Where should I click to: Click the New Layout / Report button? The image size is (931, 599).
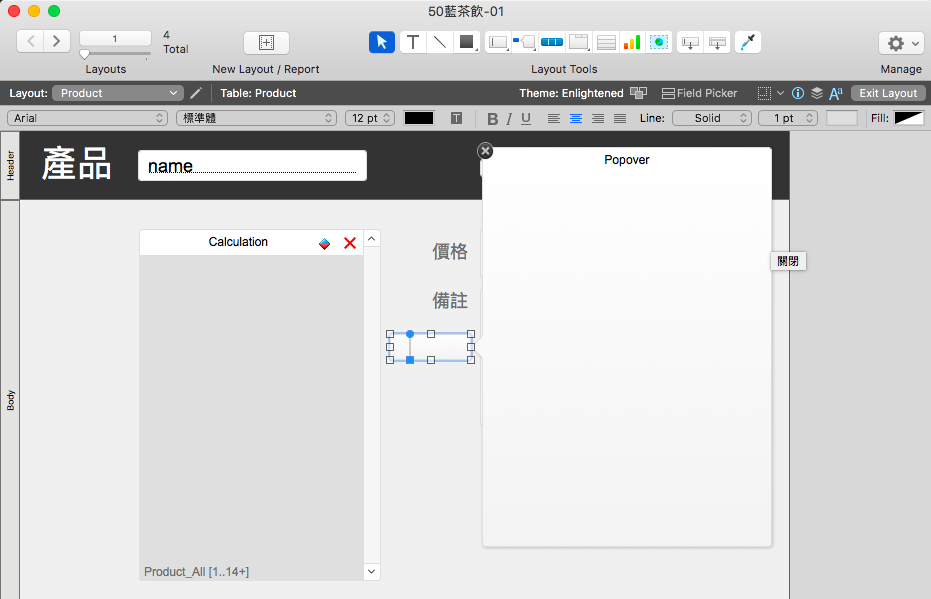tap(267, 42)
